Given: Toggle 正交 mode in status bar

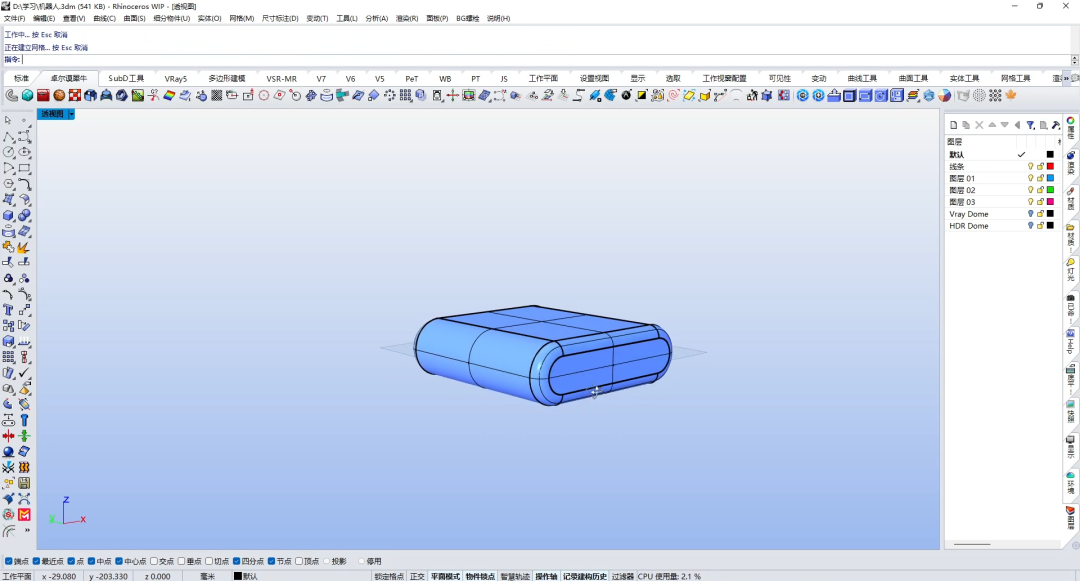Looking at the screenshot, I should [x=417, y=576].
